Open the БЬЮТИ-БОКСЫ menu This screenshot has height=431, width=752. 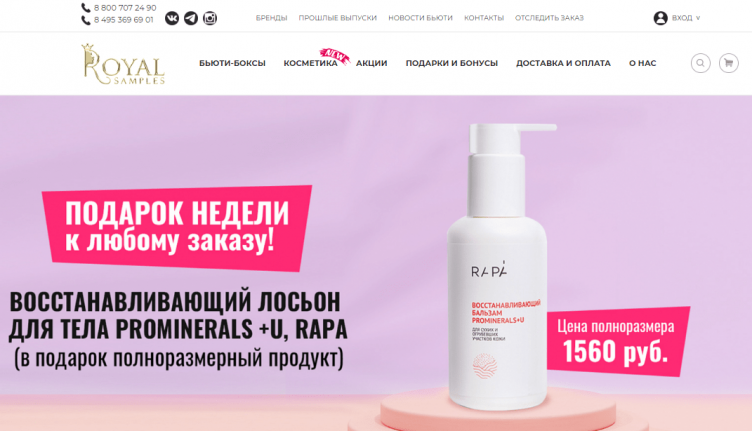tap(232, 63)
